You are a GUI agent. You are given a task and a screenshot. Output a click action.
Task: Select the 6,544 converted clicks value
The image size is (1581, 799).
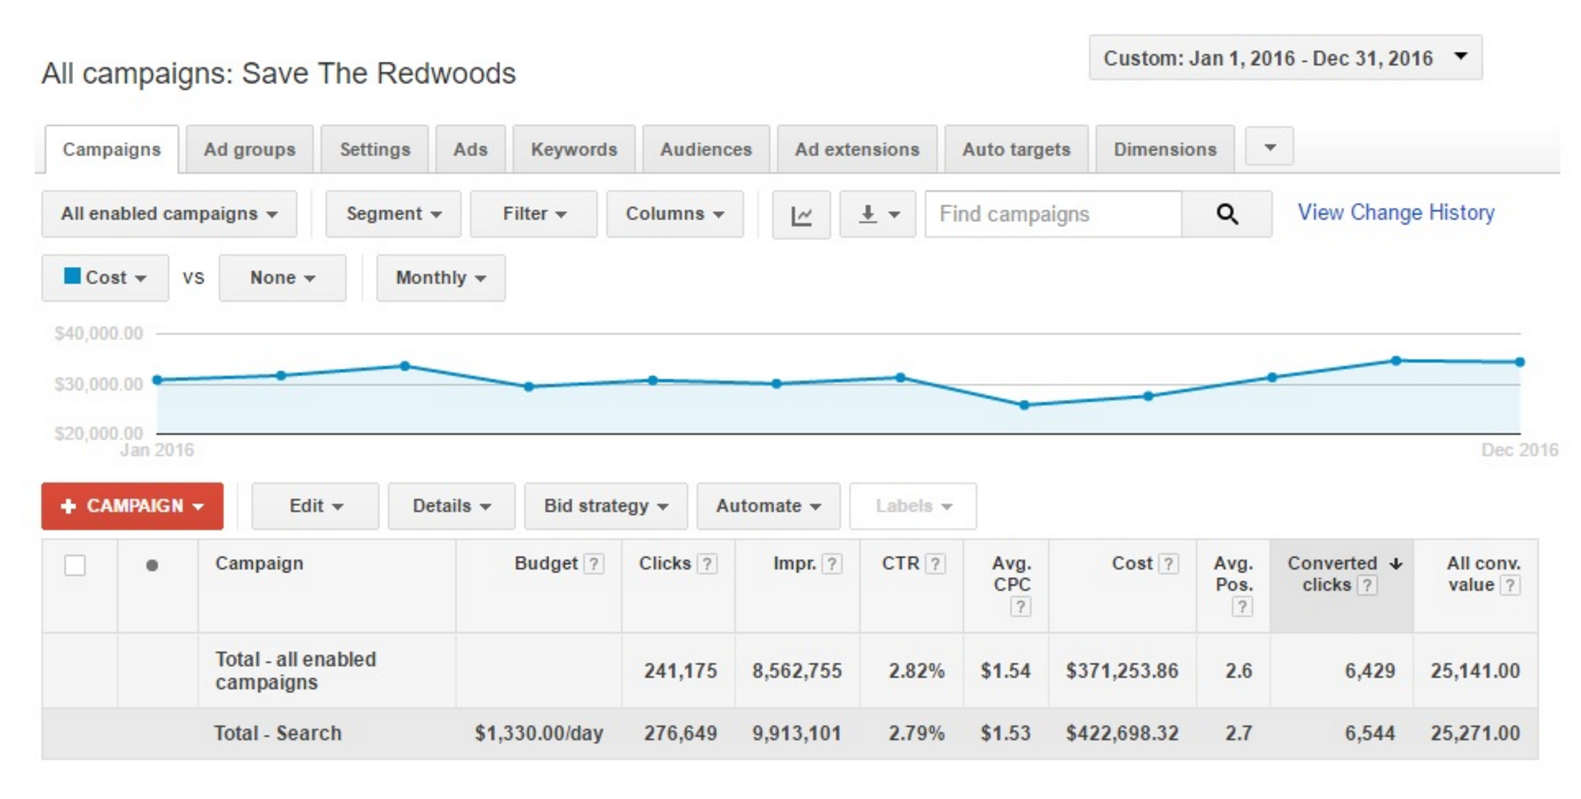(x=1370, y=734)
